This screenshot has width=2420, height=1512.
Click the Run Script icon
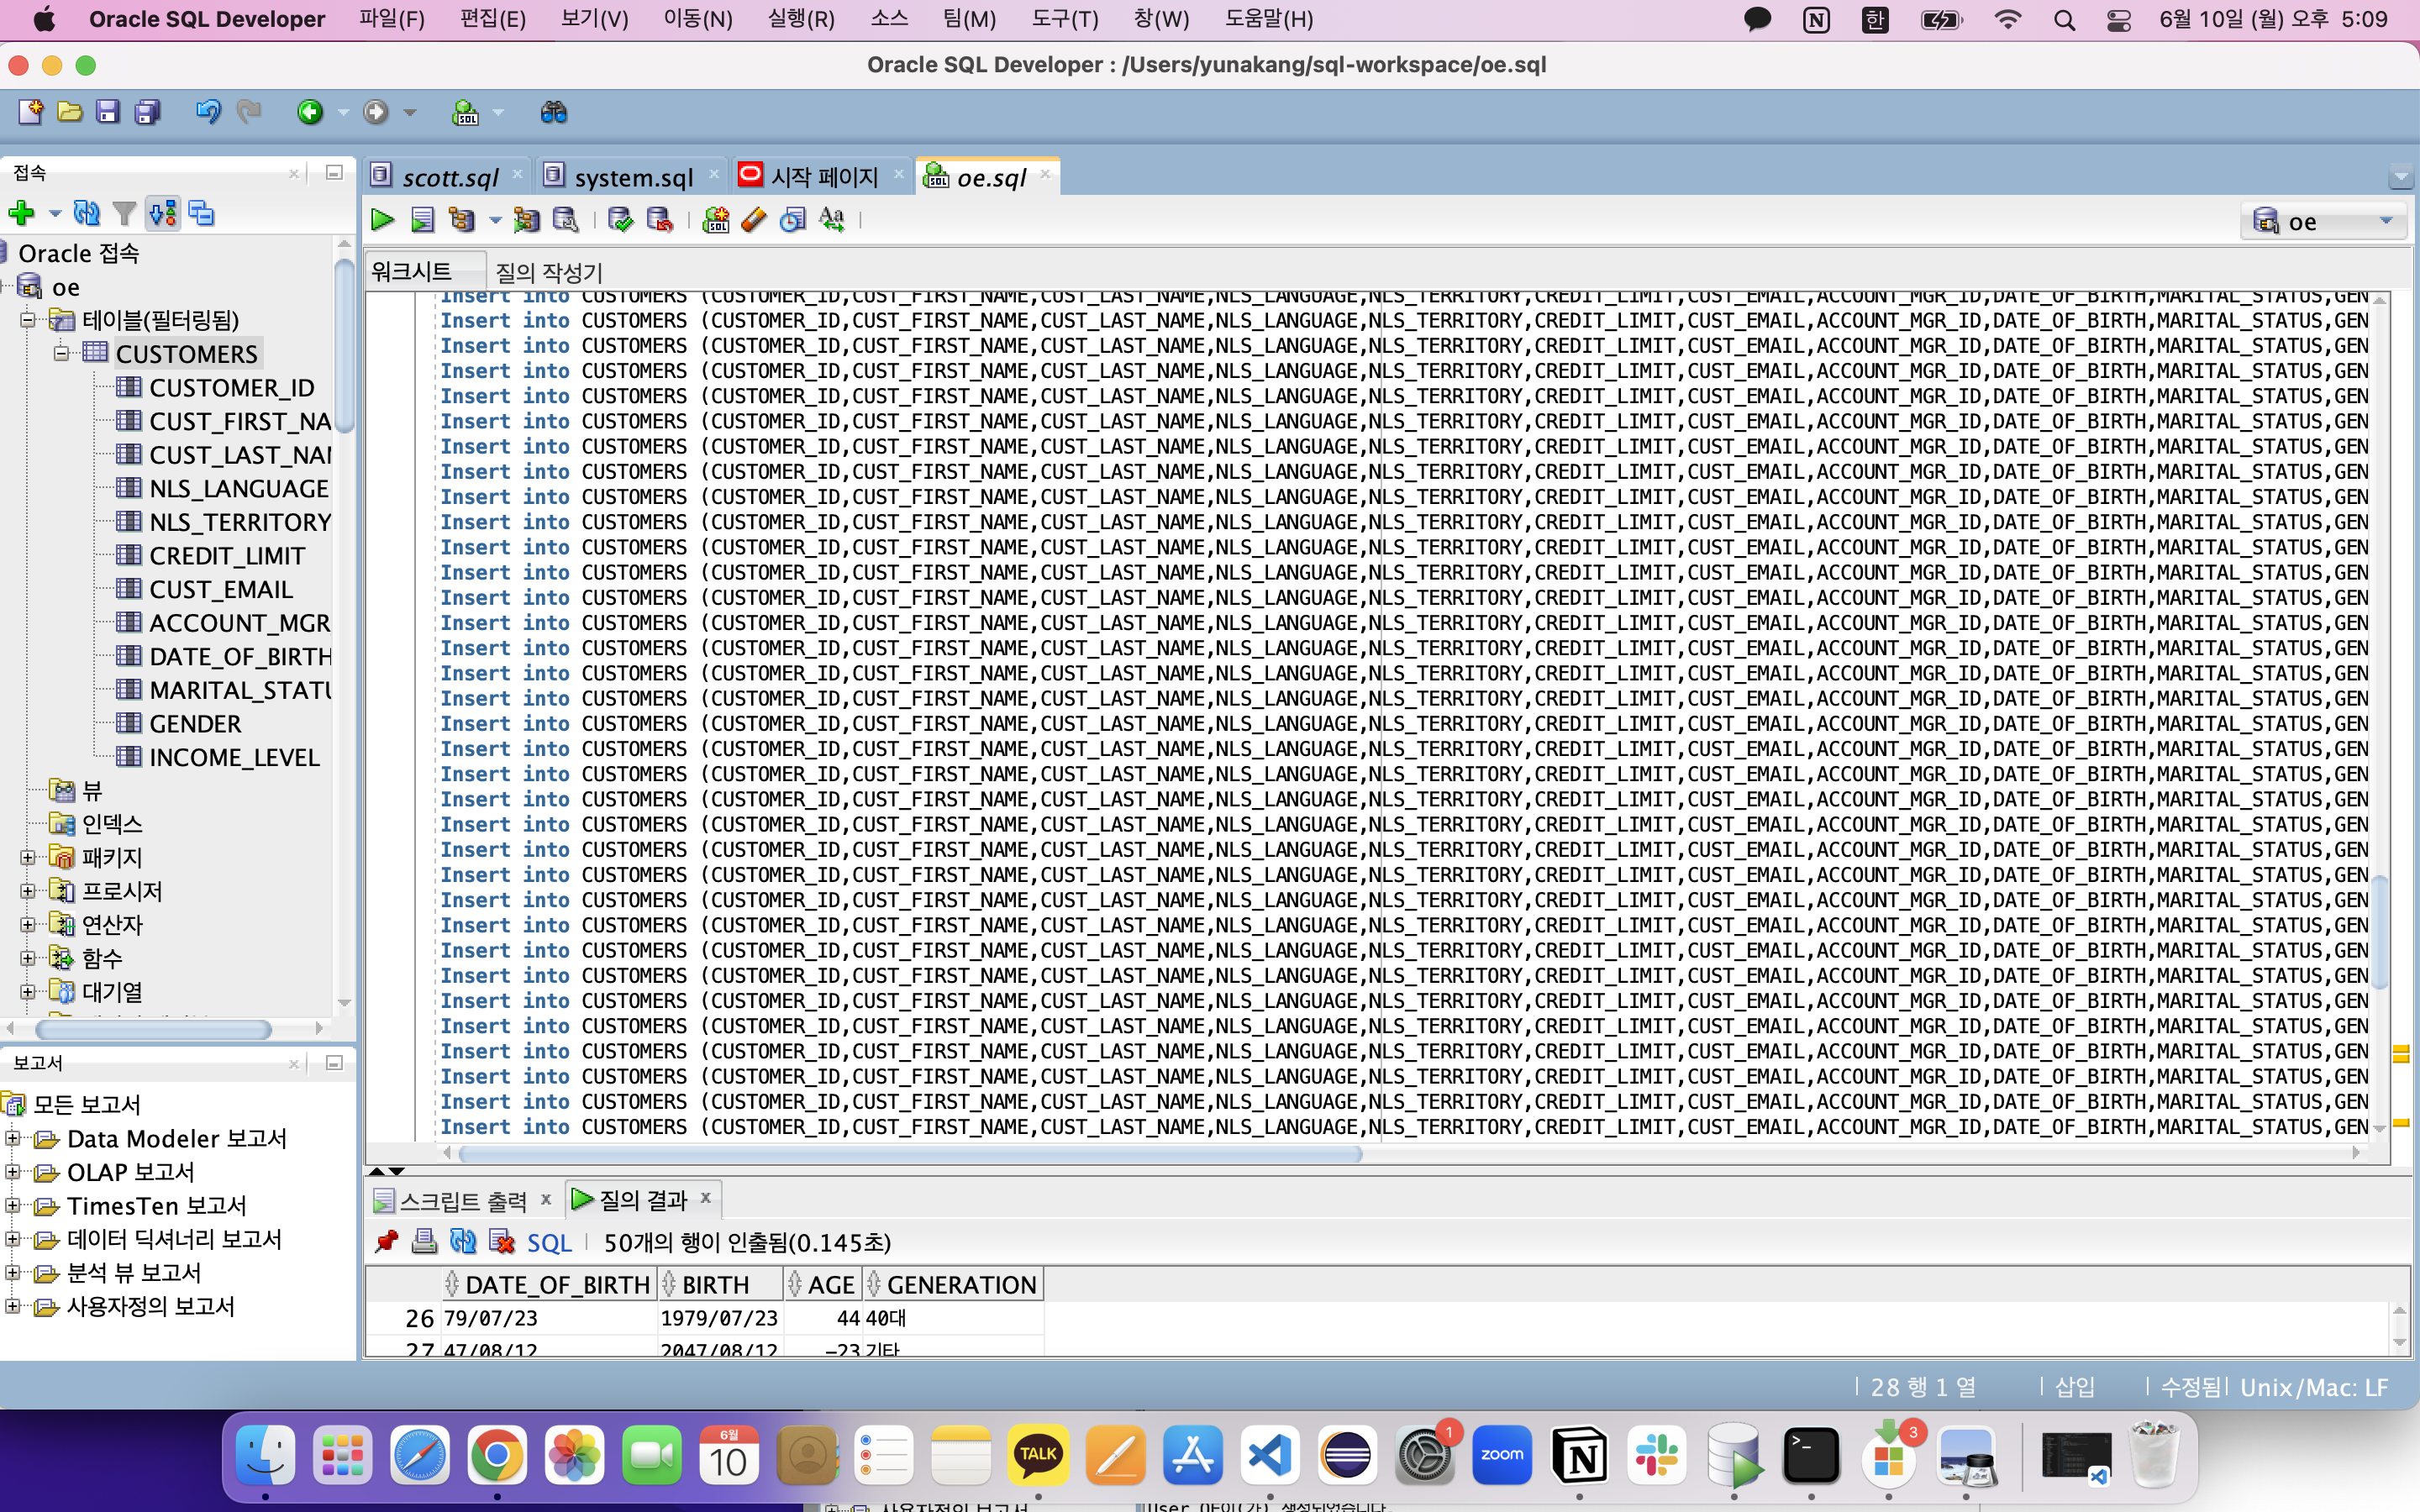click(422, 220)
